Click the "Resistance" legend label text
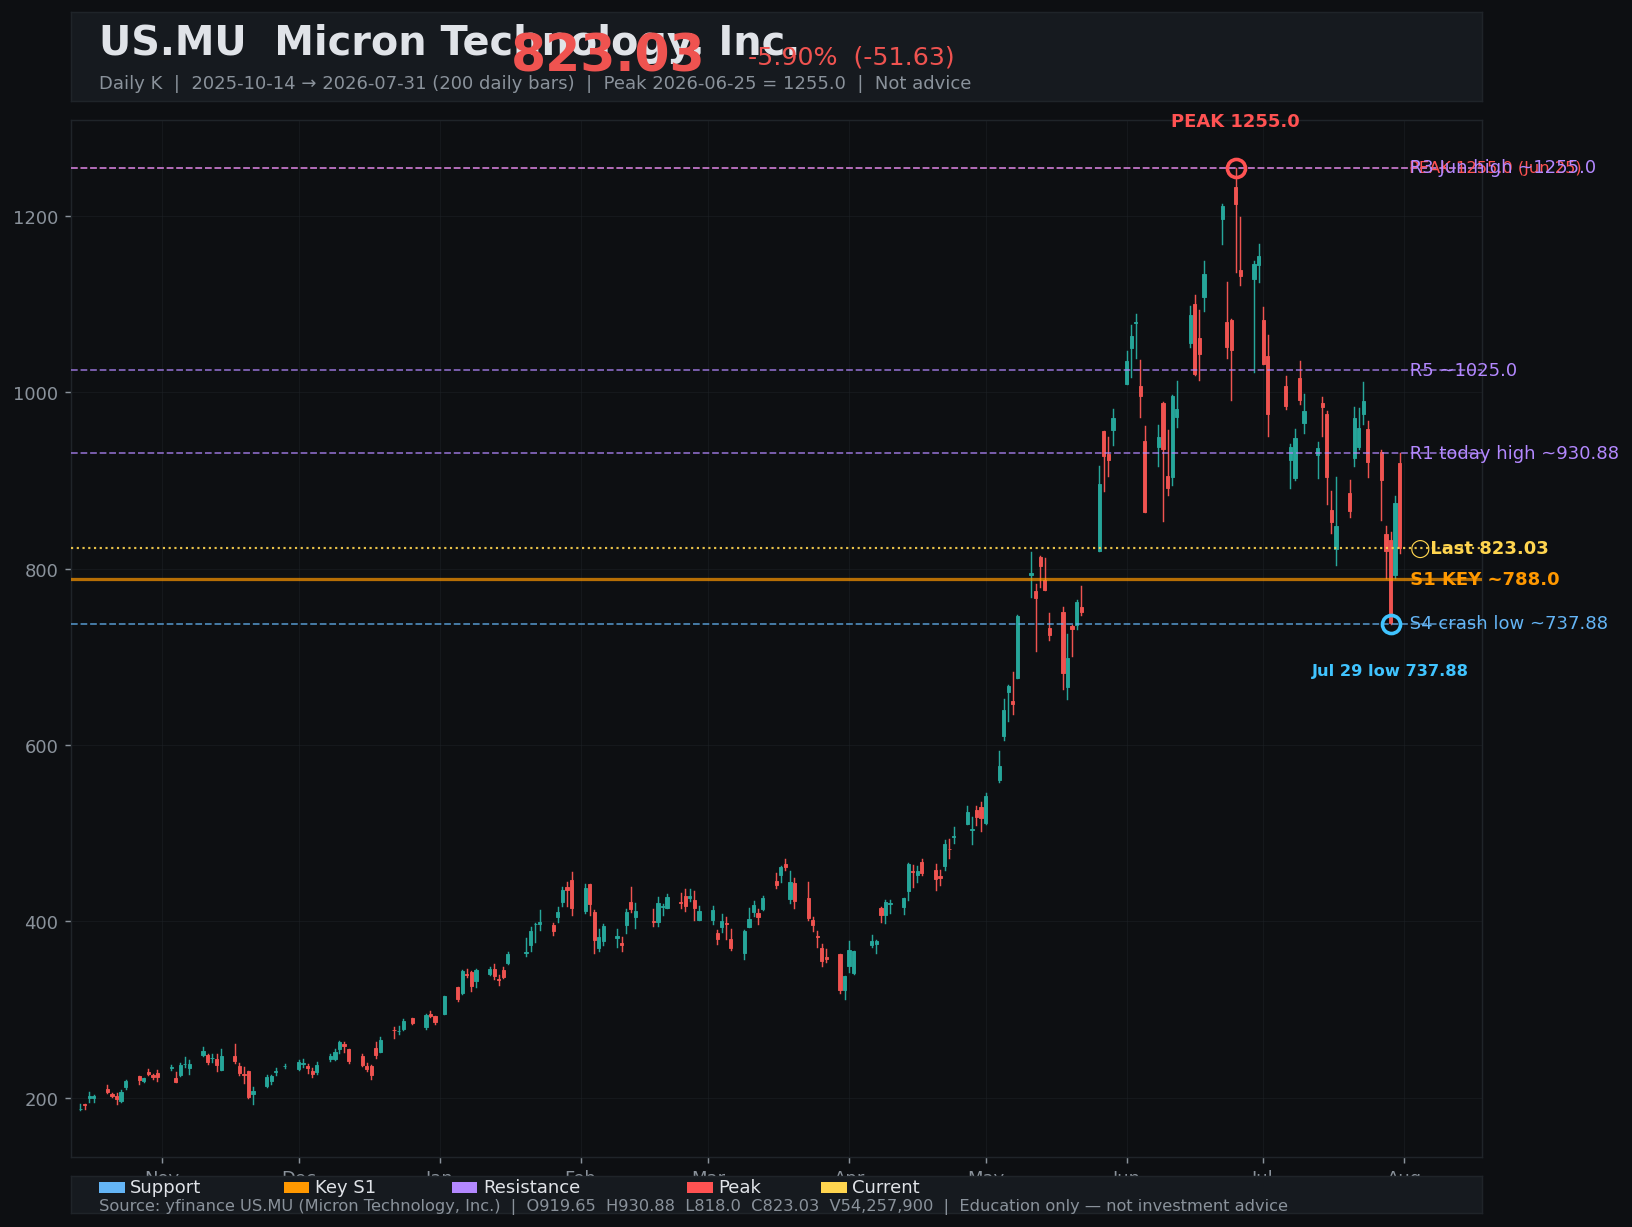Screen dimensions: 1632x1227 click(x=532, y=1187)
